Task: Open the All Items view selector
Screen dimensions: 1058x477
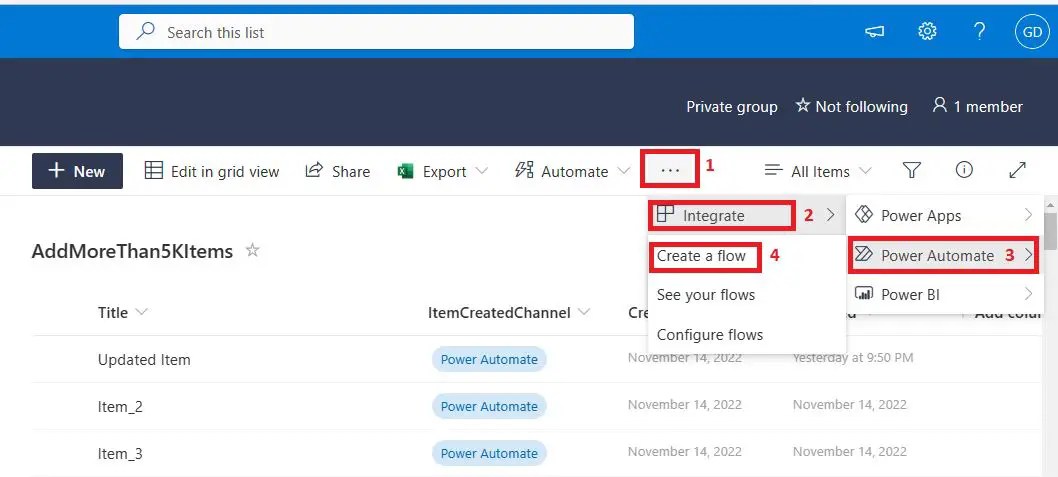Action: coord(818,171)
